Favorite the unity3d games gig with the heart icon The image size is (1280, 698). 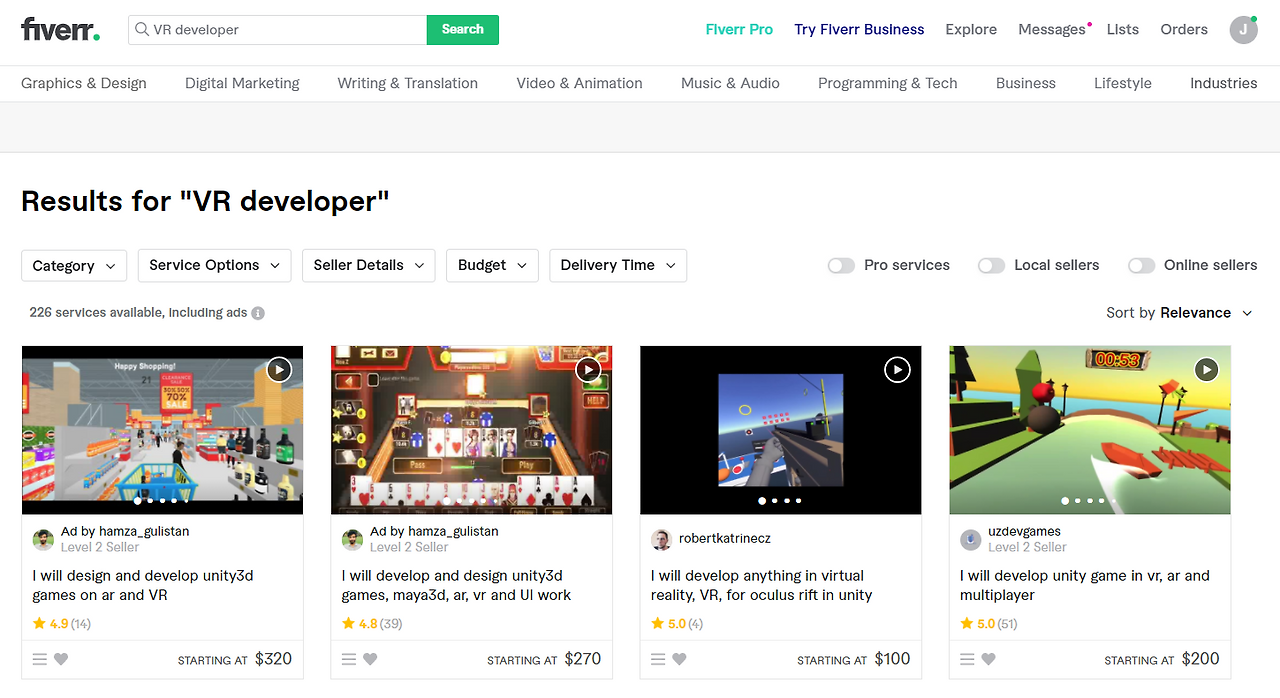point(62,659)
